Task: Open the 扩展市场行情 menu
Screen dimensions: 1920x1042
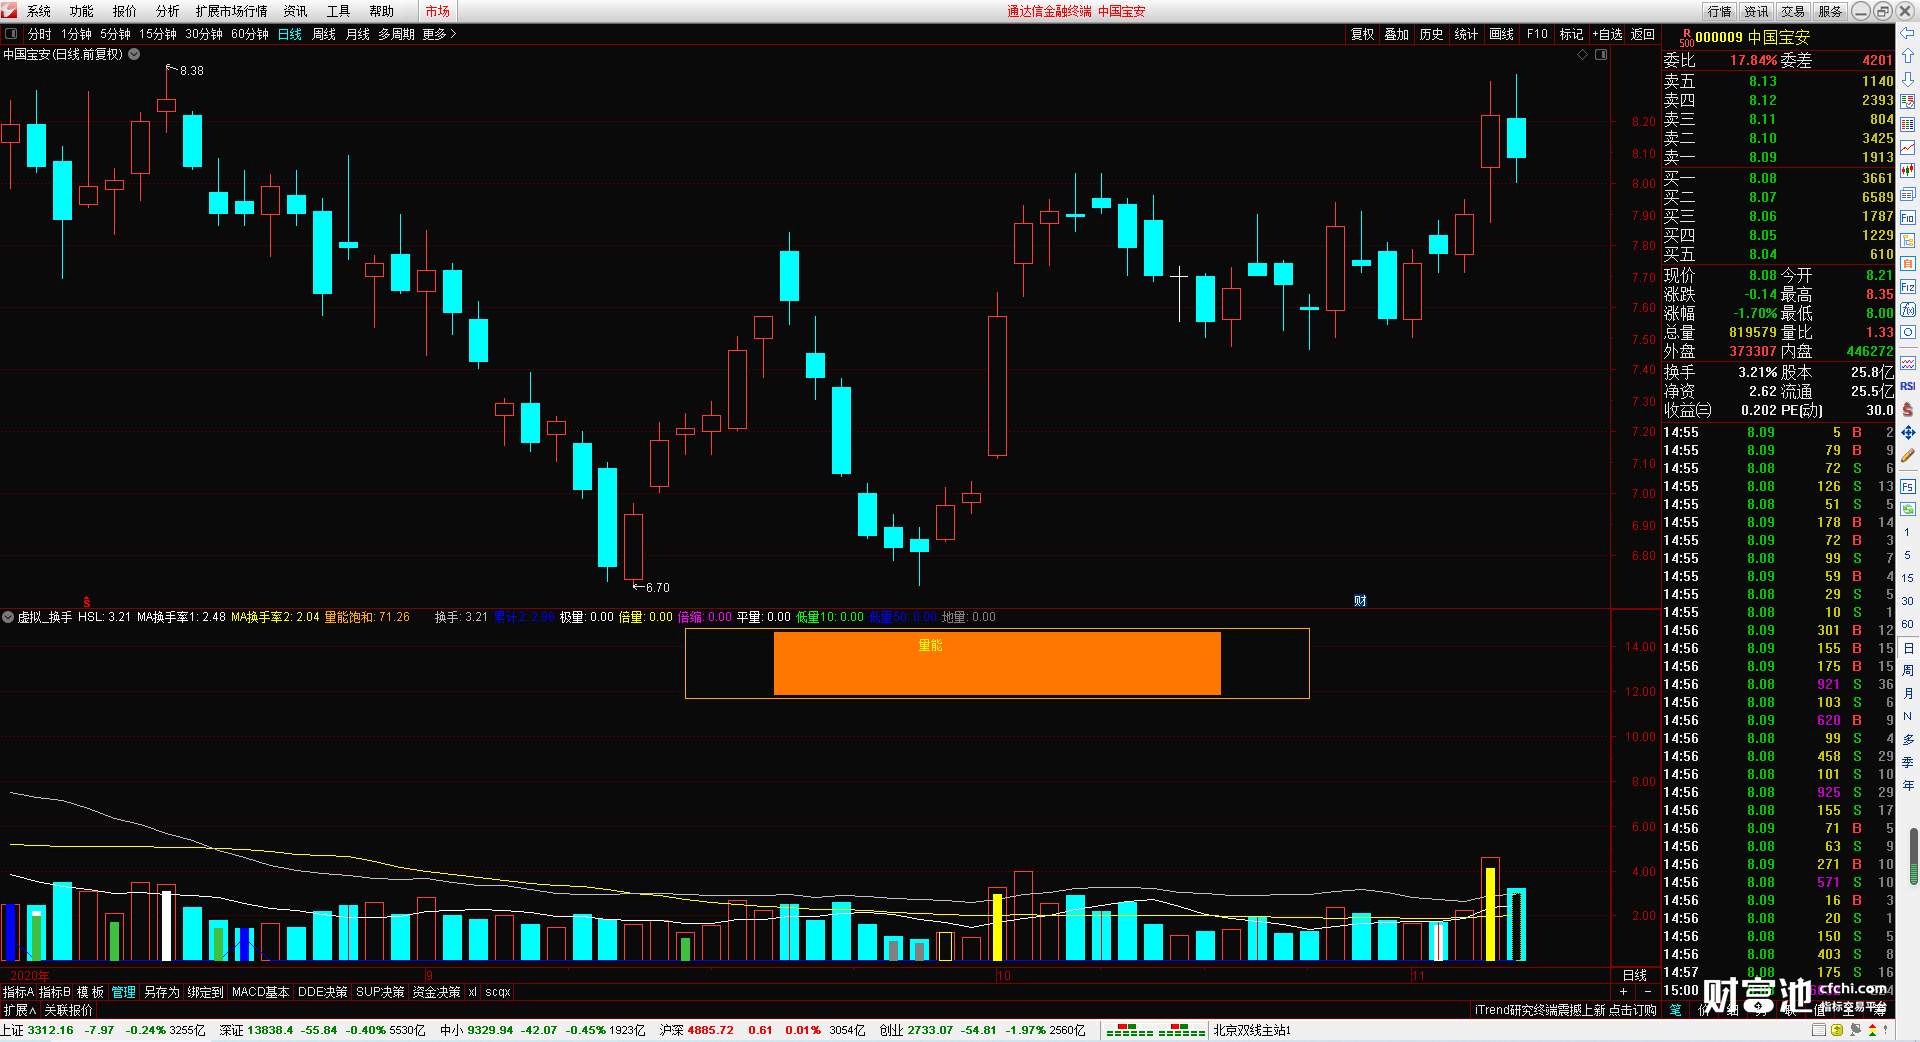Action: point(231,11)
